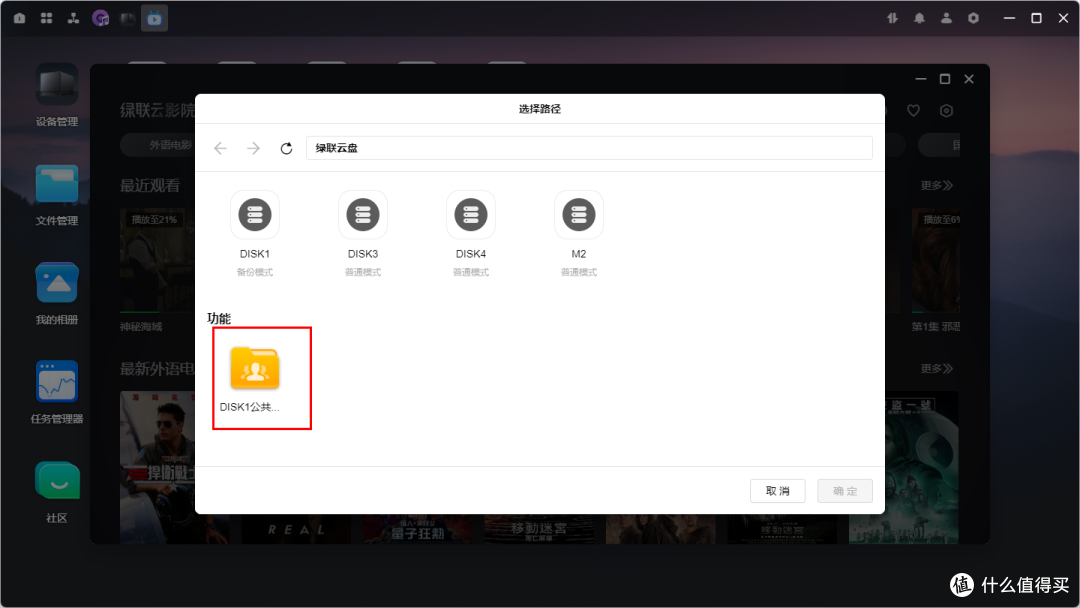Click the 绿联云盘 path field
The width and height of the screenshot is (1080, 608).
tap(589, 148)
